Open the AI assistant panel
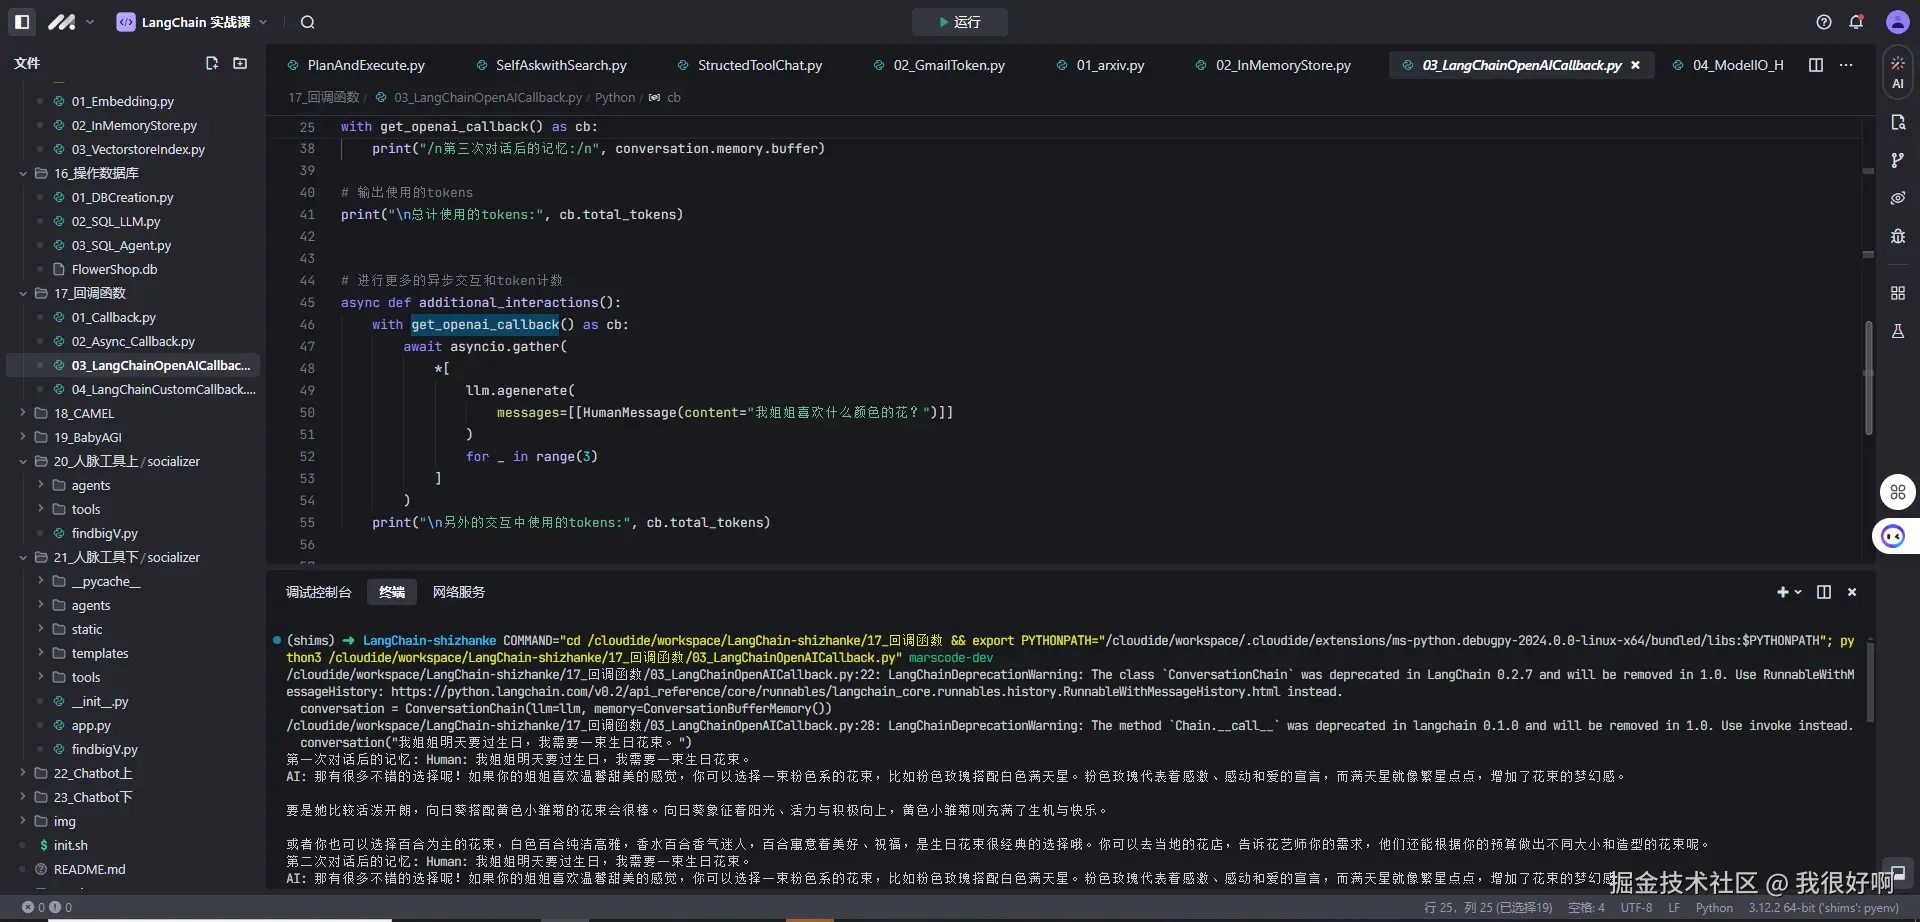The height and width of the screenshot is (922, 1920). tap(1897, 73)
